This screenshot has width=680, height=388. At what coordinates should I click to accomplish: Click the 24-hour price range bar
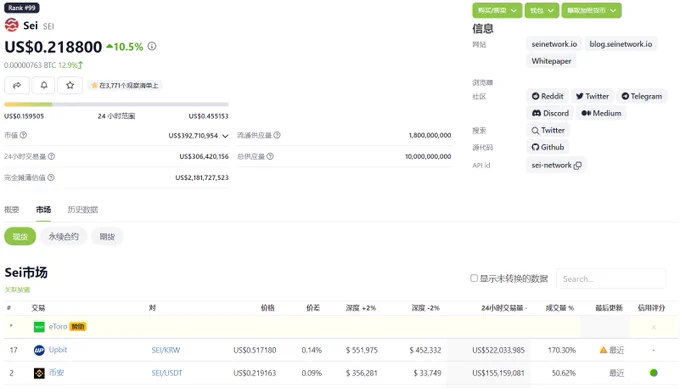pos(116,104)
